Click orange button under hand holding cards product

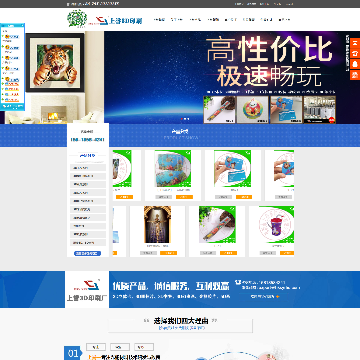tap(244, 197)
